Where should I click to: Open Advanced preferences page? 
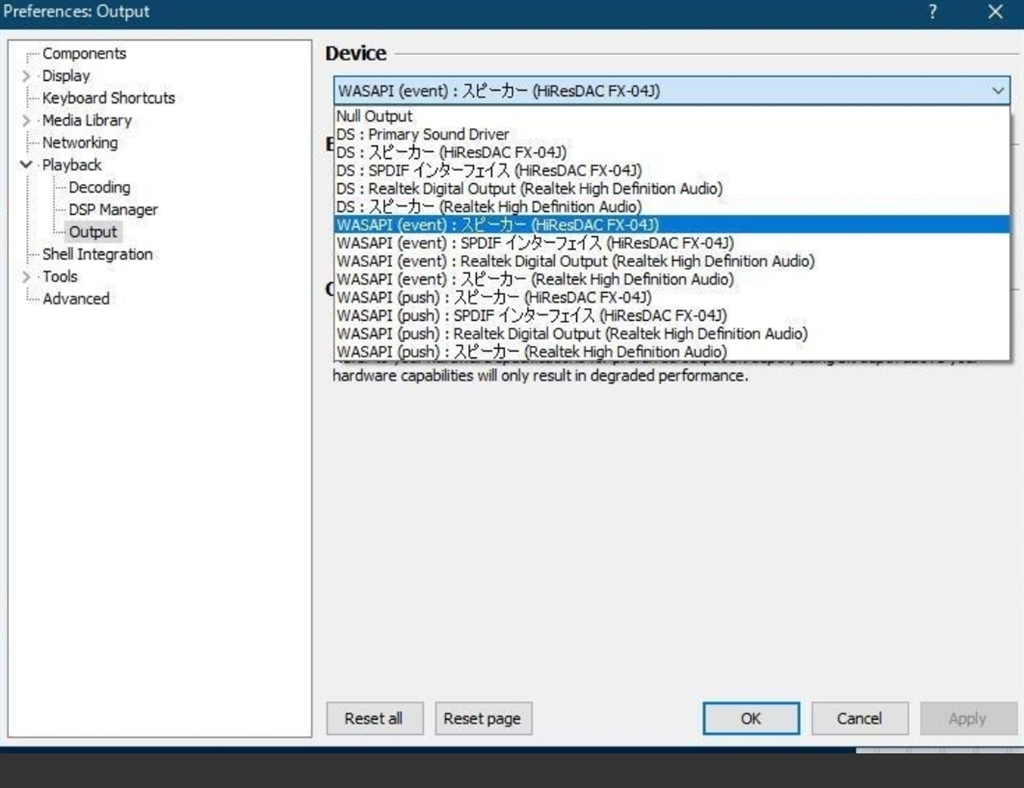coord(76,298)
